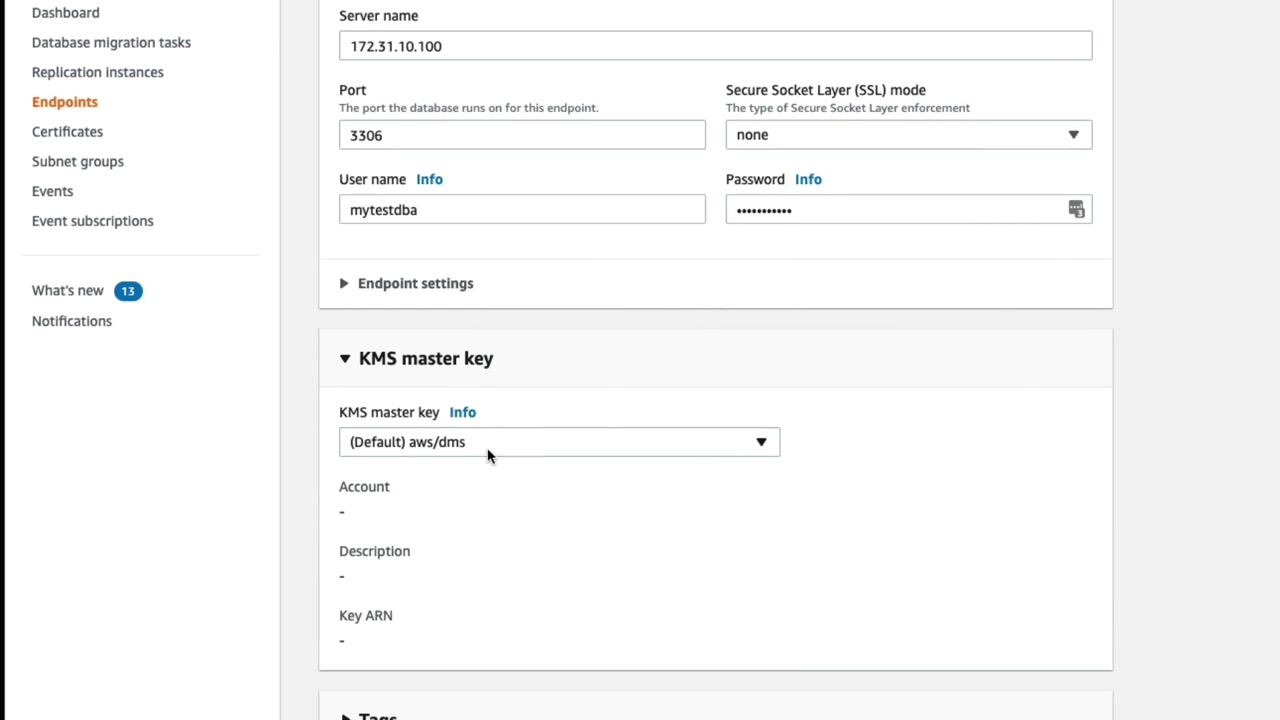Click the password manager icon in Password field
The height and width of the screenshot is (720, 1280).
tap(1076, 209)
